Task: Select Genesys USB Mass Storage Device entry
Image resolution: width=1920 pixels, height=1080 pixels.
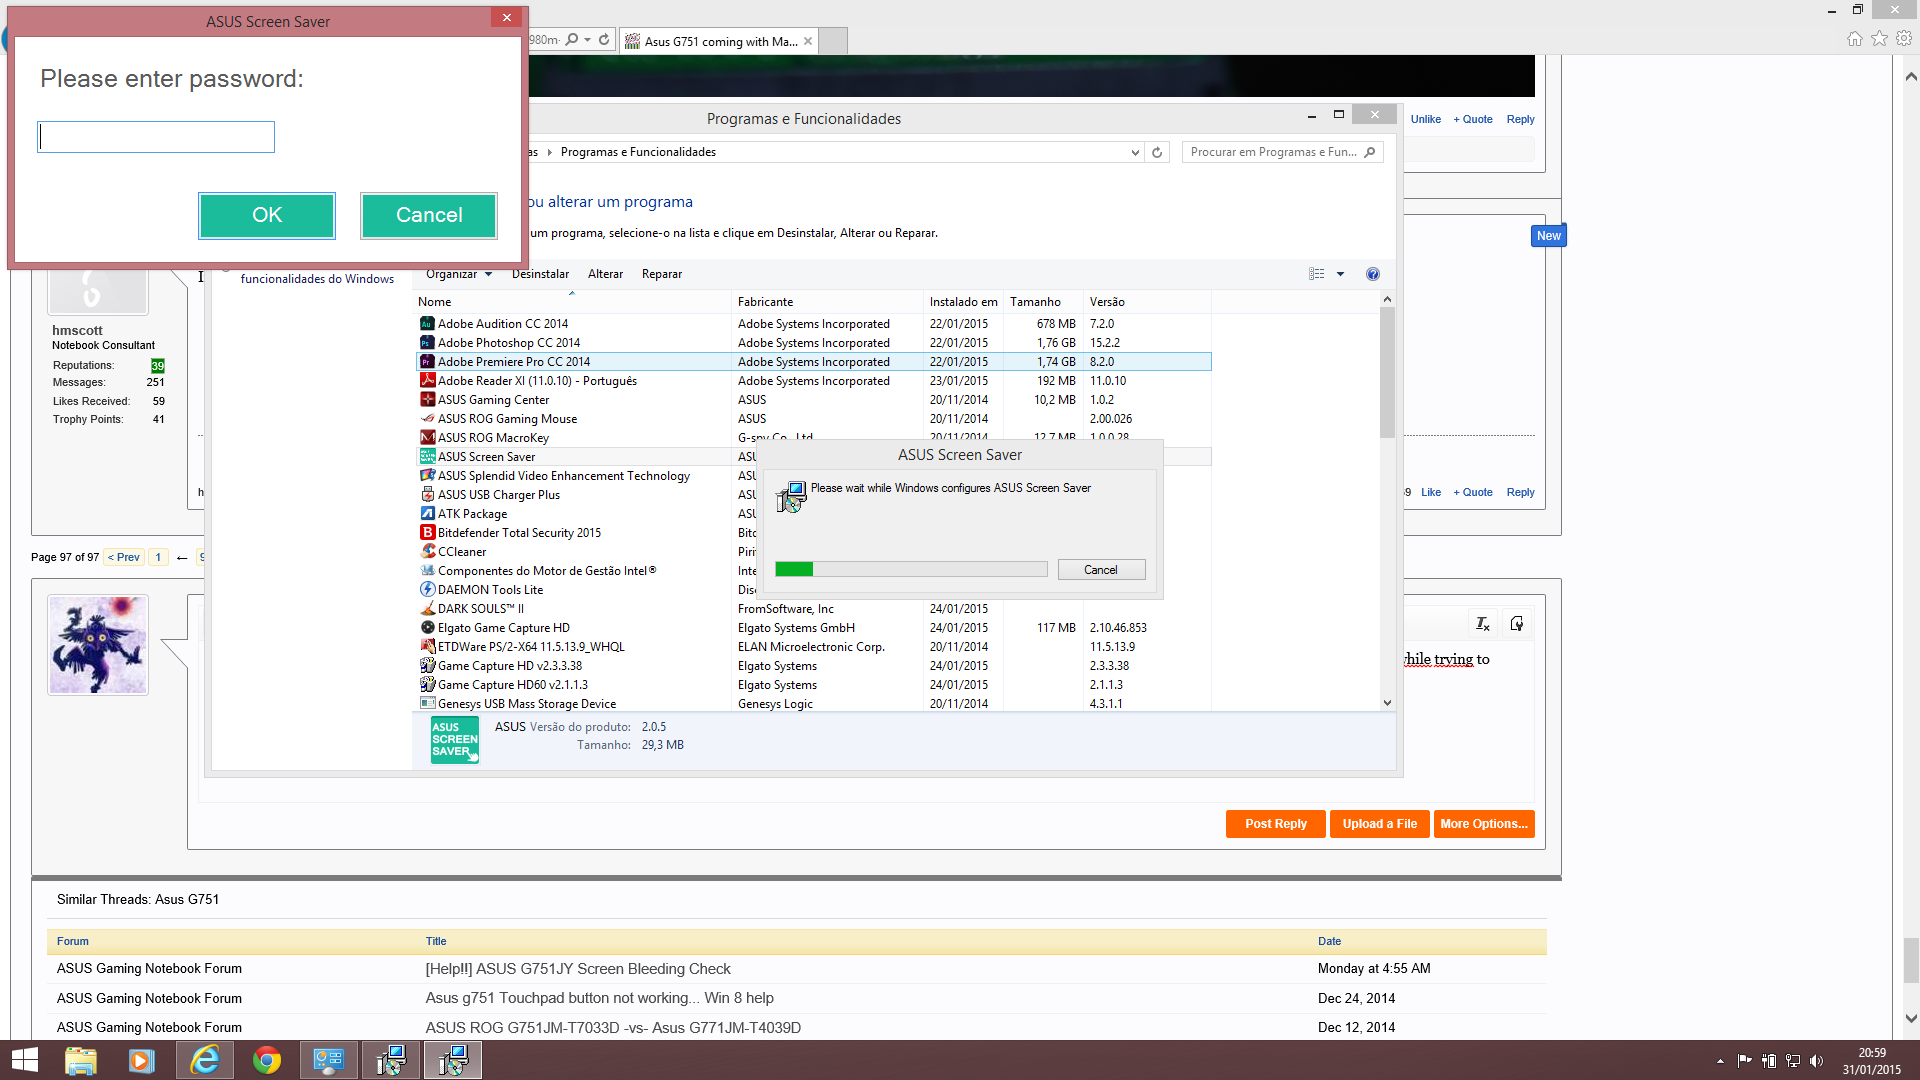Action: coord(526,704)
